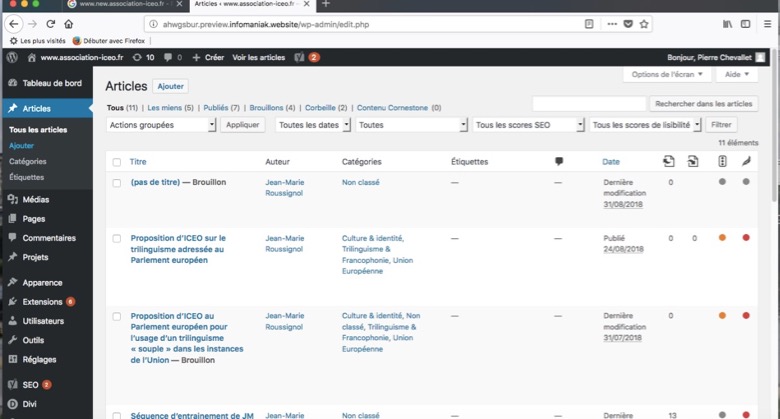Sort articles by Titre column header
This screenshot has height=419, width=780.
tap(138, 162)
